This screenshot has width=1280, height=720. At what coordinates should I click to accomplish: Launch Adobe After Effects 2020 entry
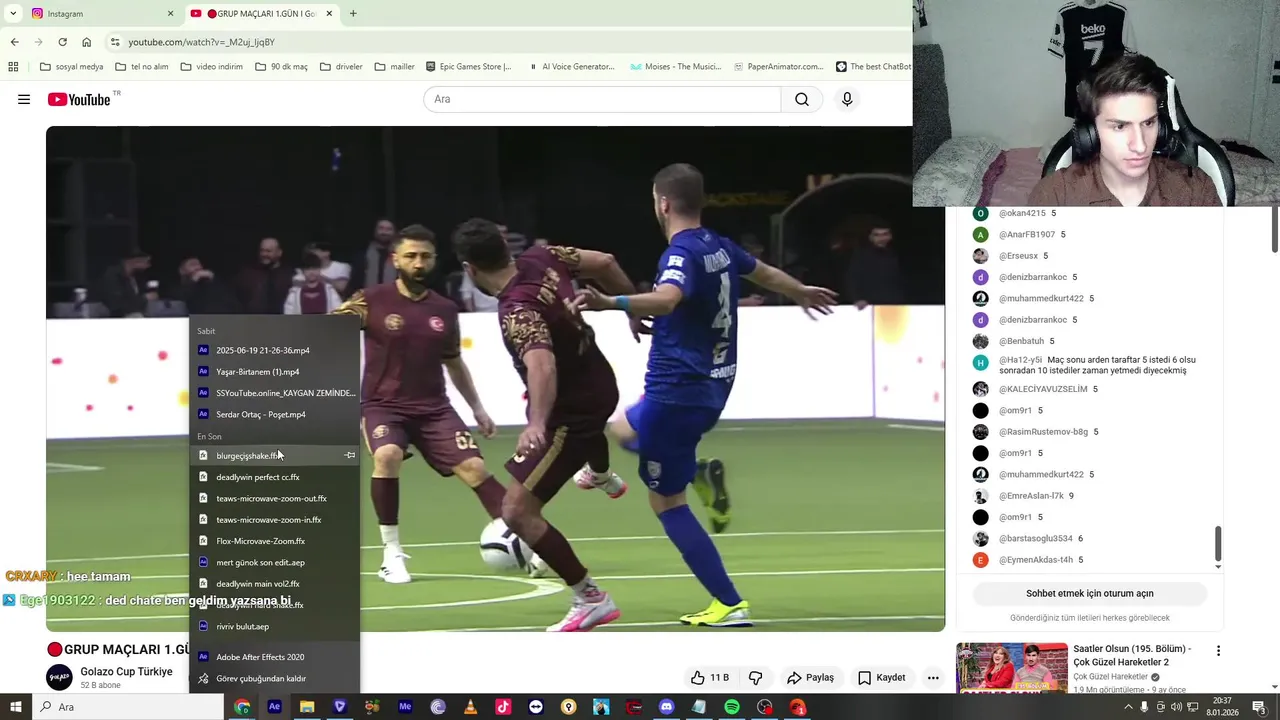(x=275, y=657)
